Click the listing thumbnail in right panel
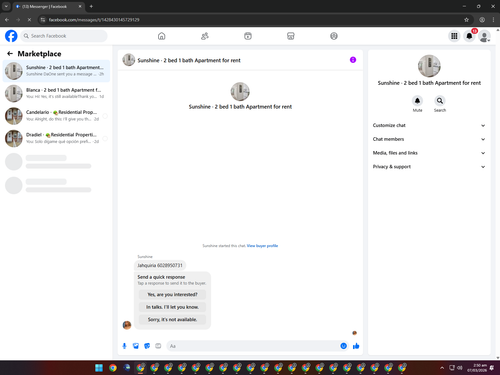Screen dimensions: 500x375 coord(429,66)
